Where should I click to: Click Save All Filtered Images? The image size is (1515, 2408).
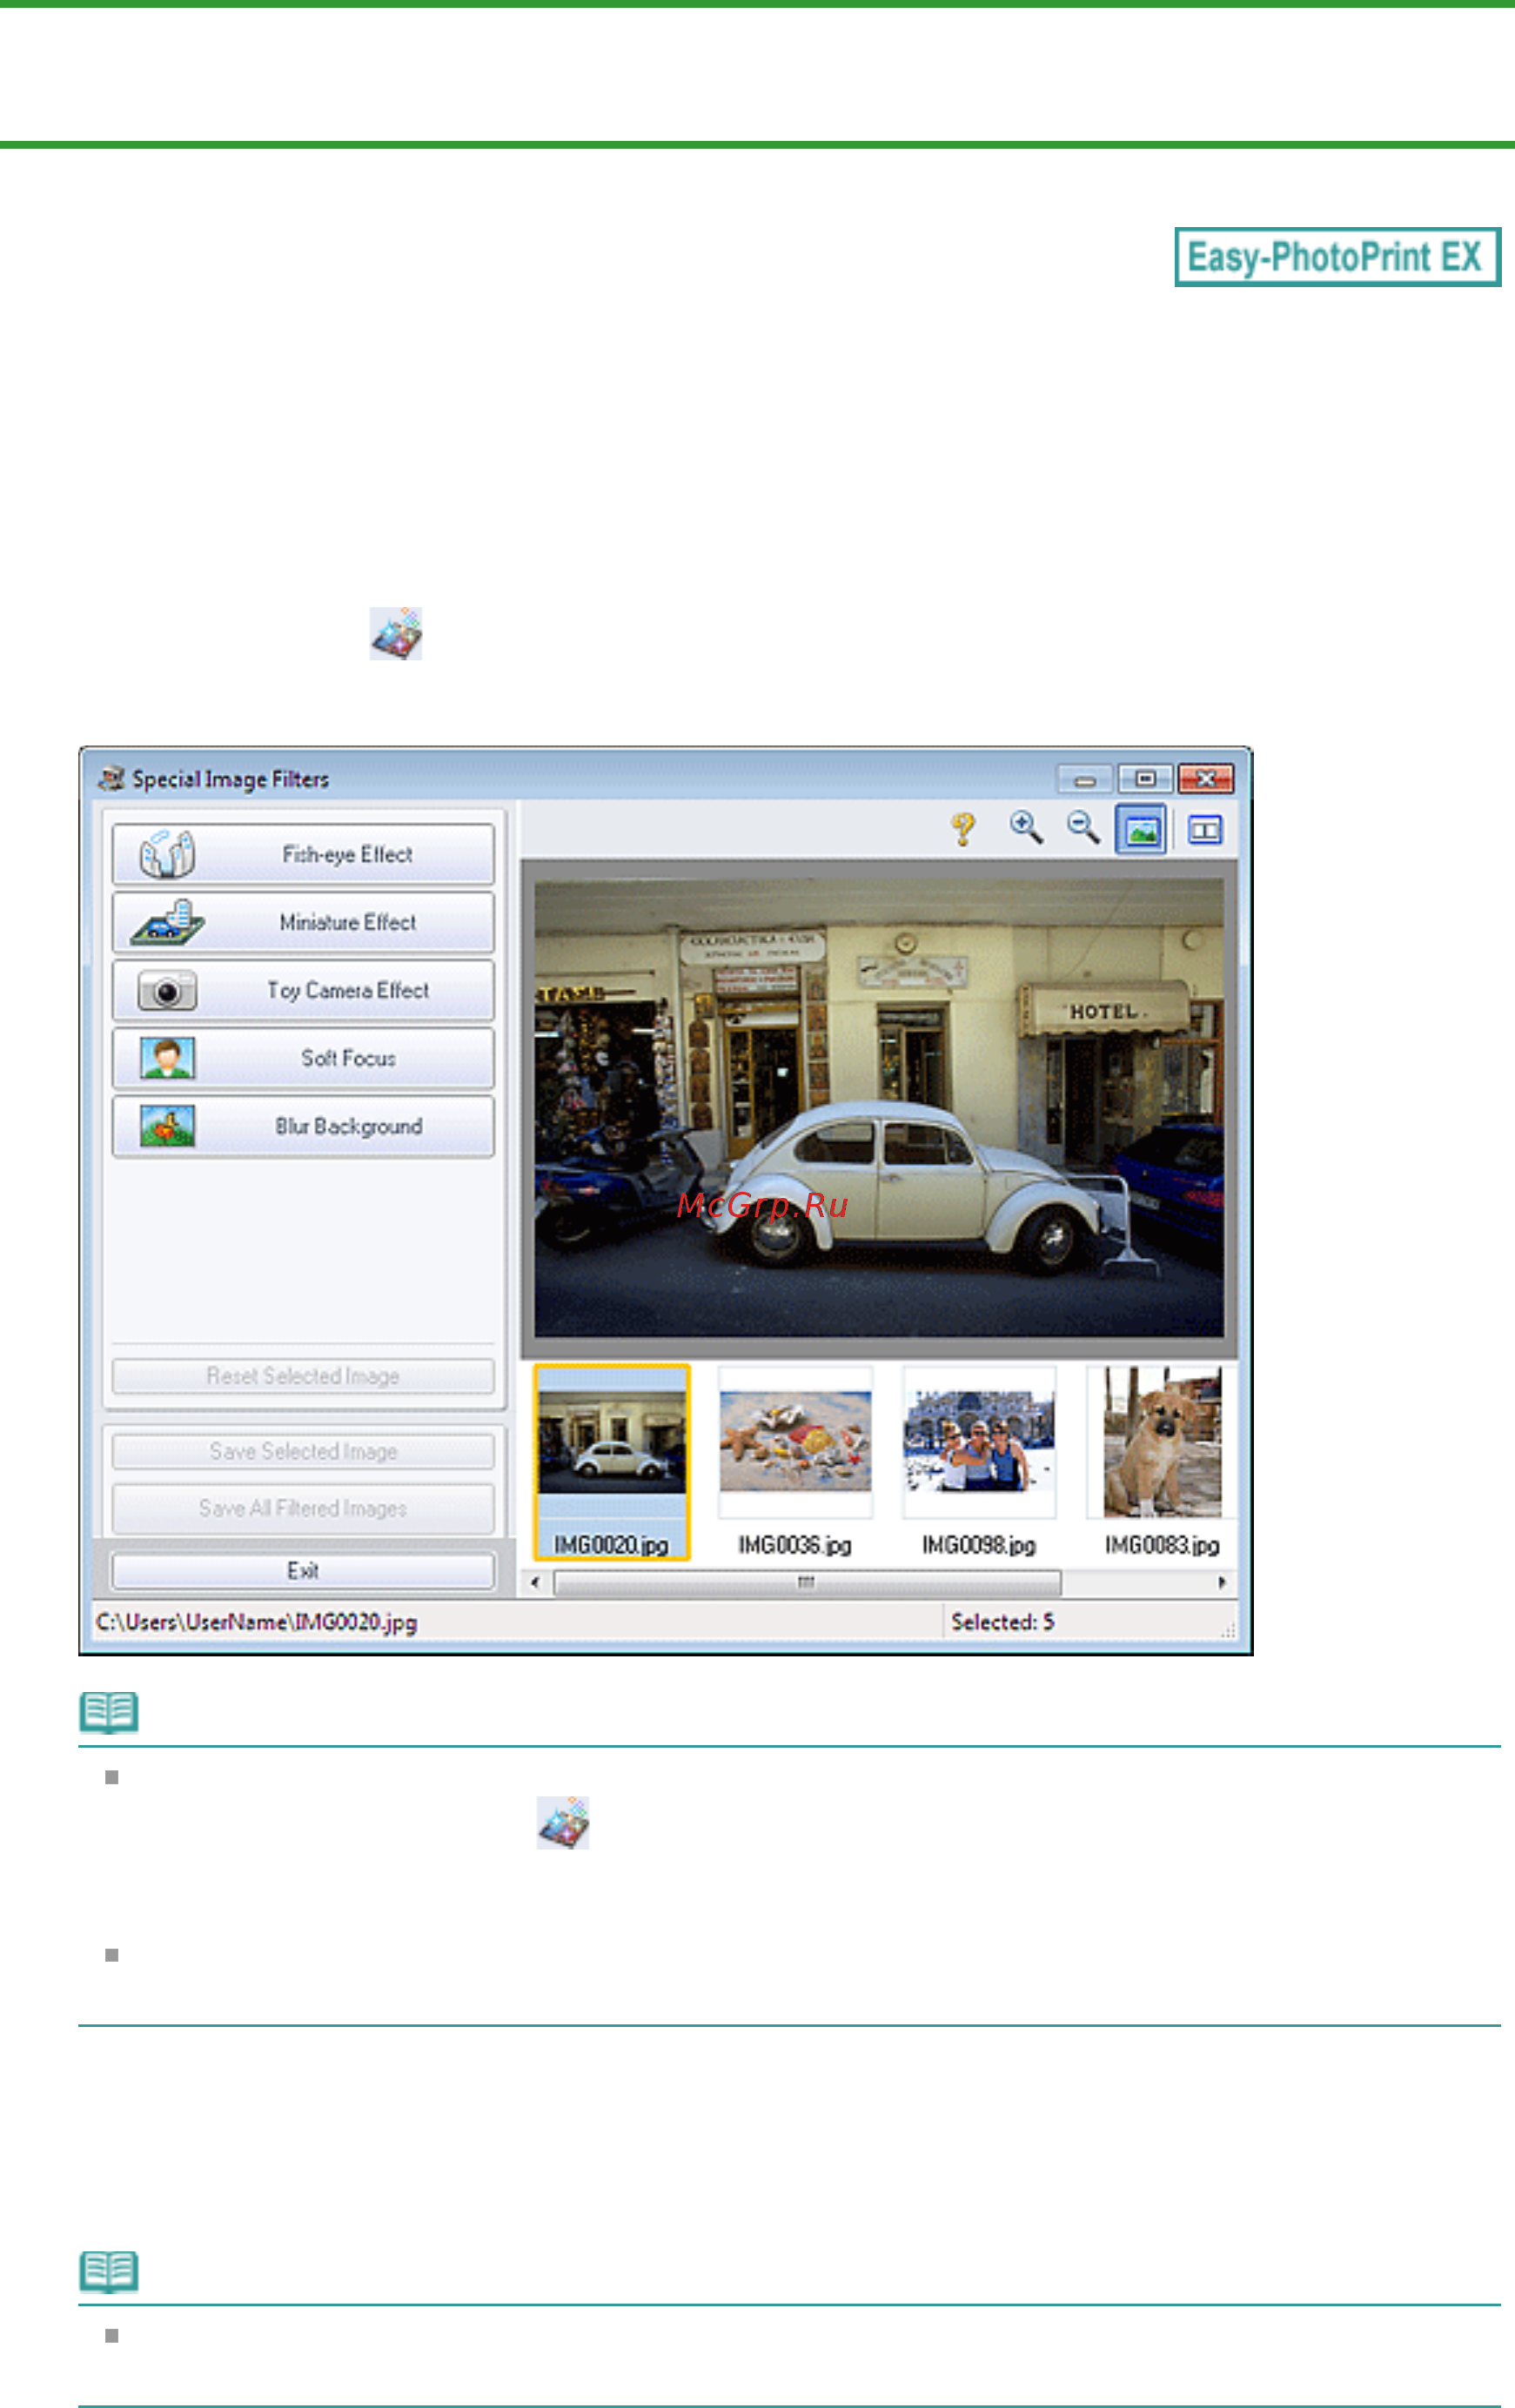(x=303, y=1508)
